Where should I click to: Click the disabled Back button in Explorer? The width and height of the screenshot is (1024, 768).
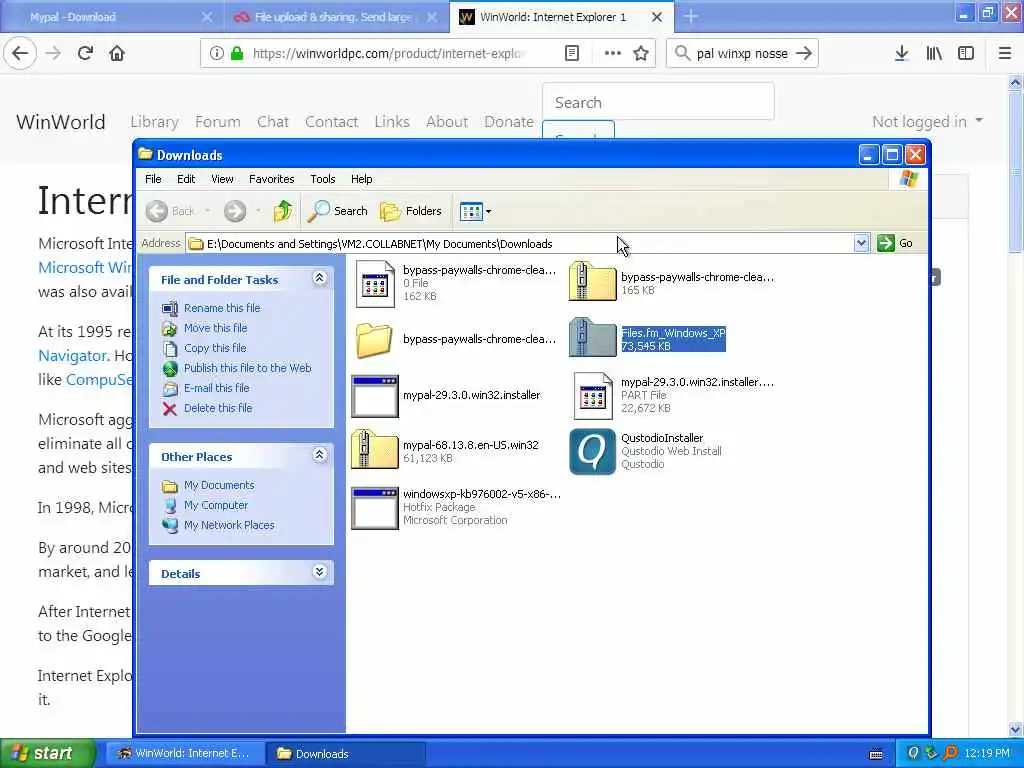pos(171,211)
